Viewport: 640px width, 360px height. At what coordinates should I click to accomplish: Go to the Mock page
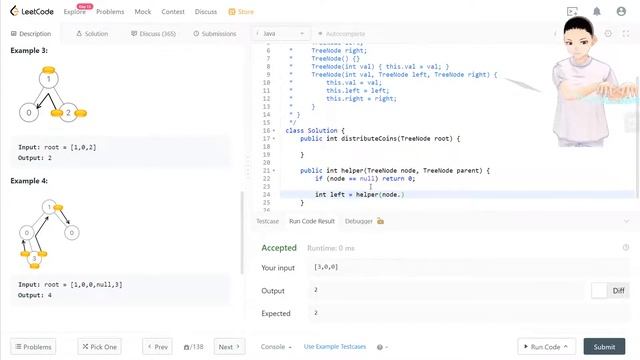coord(143,12)
